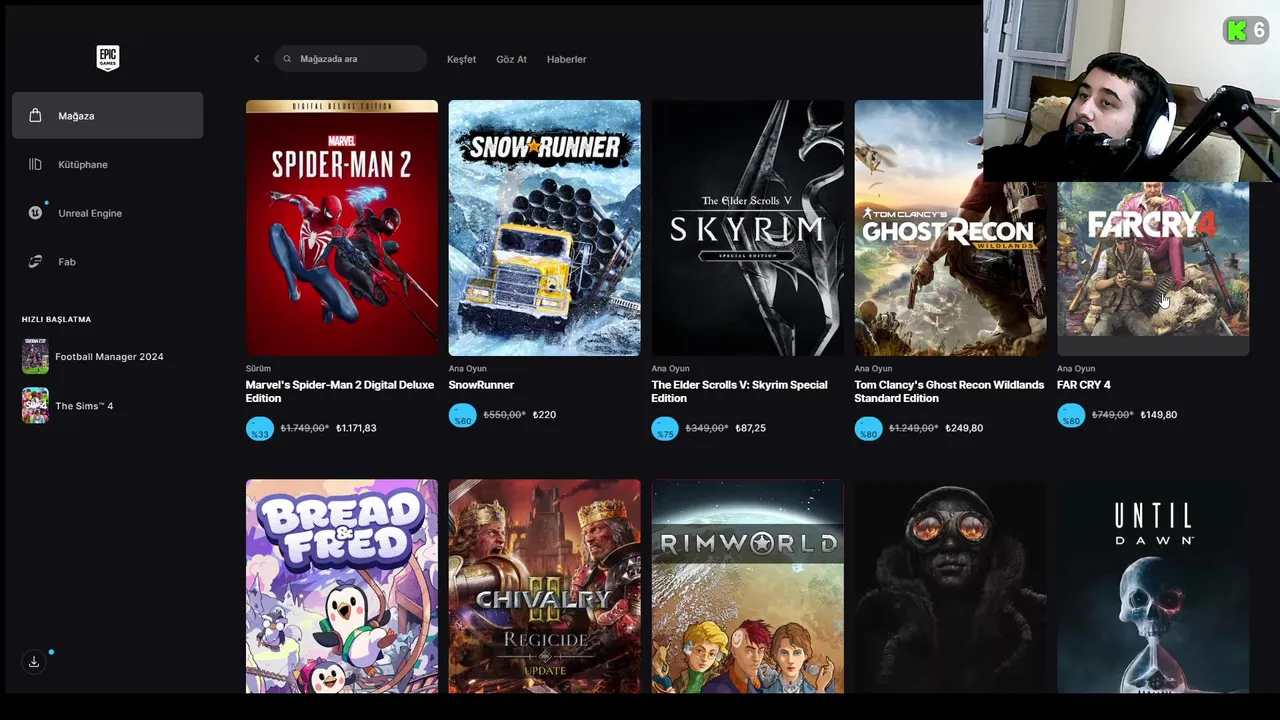Click the %75 discount badge on Skyrim

(665, 428)
